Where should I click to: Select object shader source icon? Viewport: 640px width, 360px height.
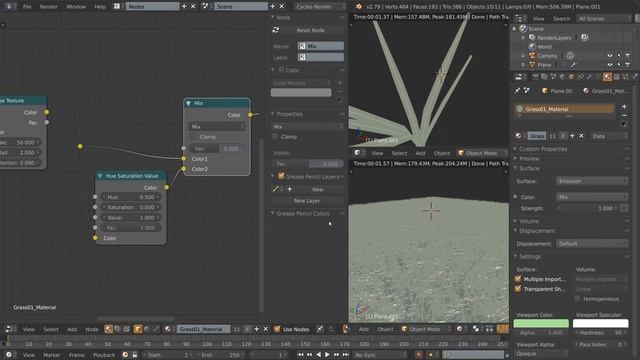coord(138,329)
